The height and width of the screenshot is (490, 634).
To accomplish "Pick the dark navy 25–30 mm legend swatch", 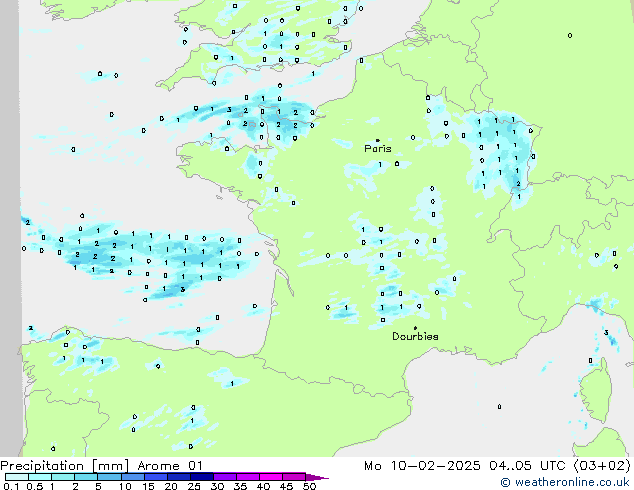I will click(202, 477).
